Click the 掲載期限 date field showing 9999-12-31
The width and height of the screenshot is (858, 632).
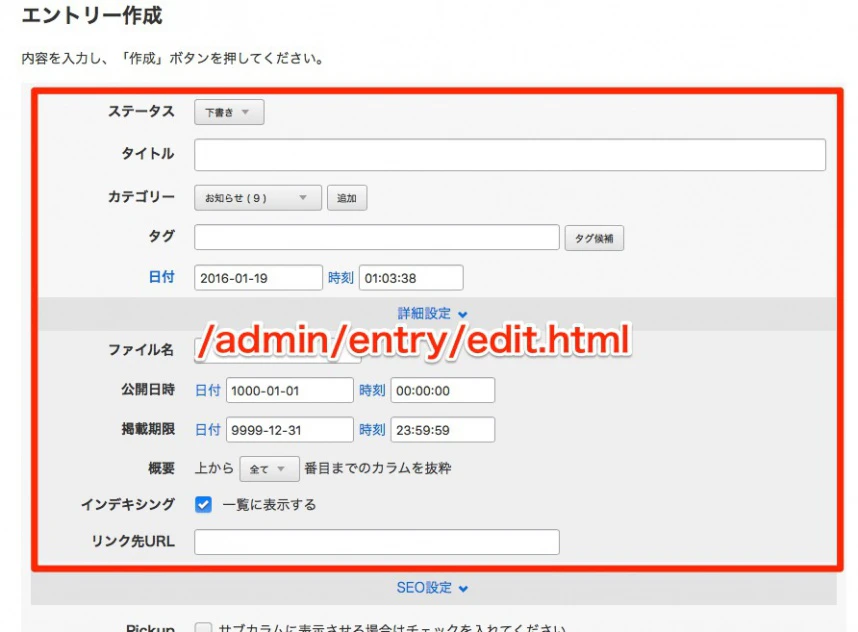289,430
